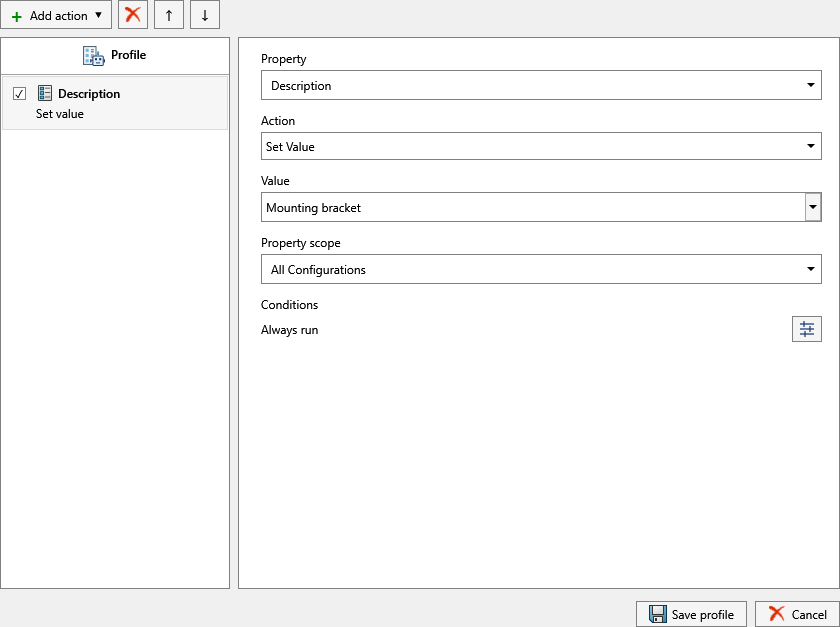Screen dimensions: 840x627
Task: Uncheck the Description action checkbox
Action: coord(19,94)
